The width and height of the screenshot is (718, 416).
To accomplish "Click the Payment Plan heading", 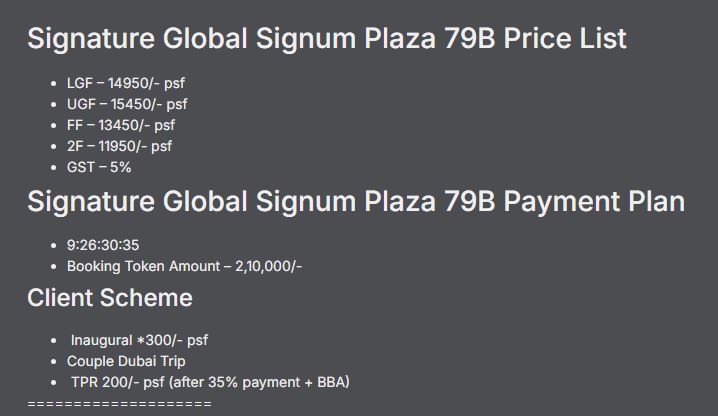I will (356, 202).
